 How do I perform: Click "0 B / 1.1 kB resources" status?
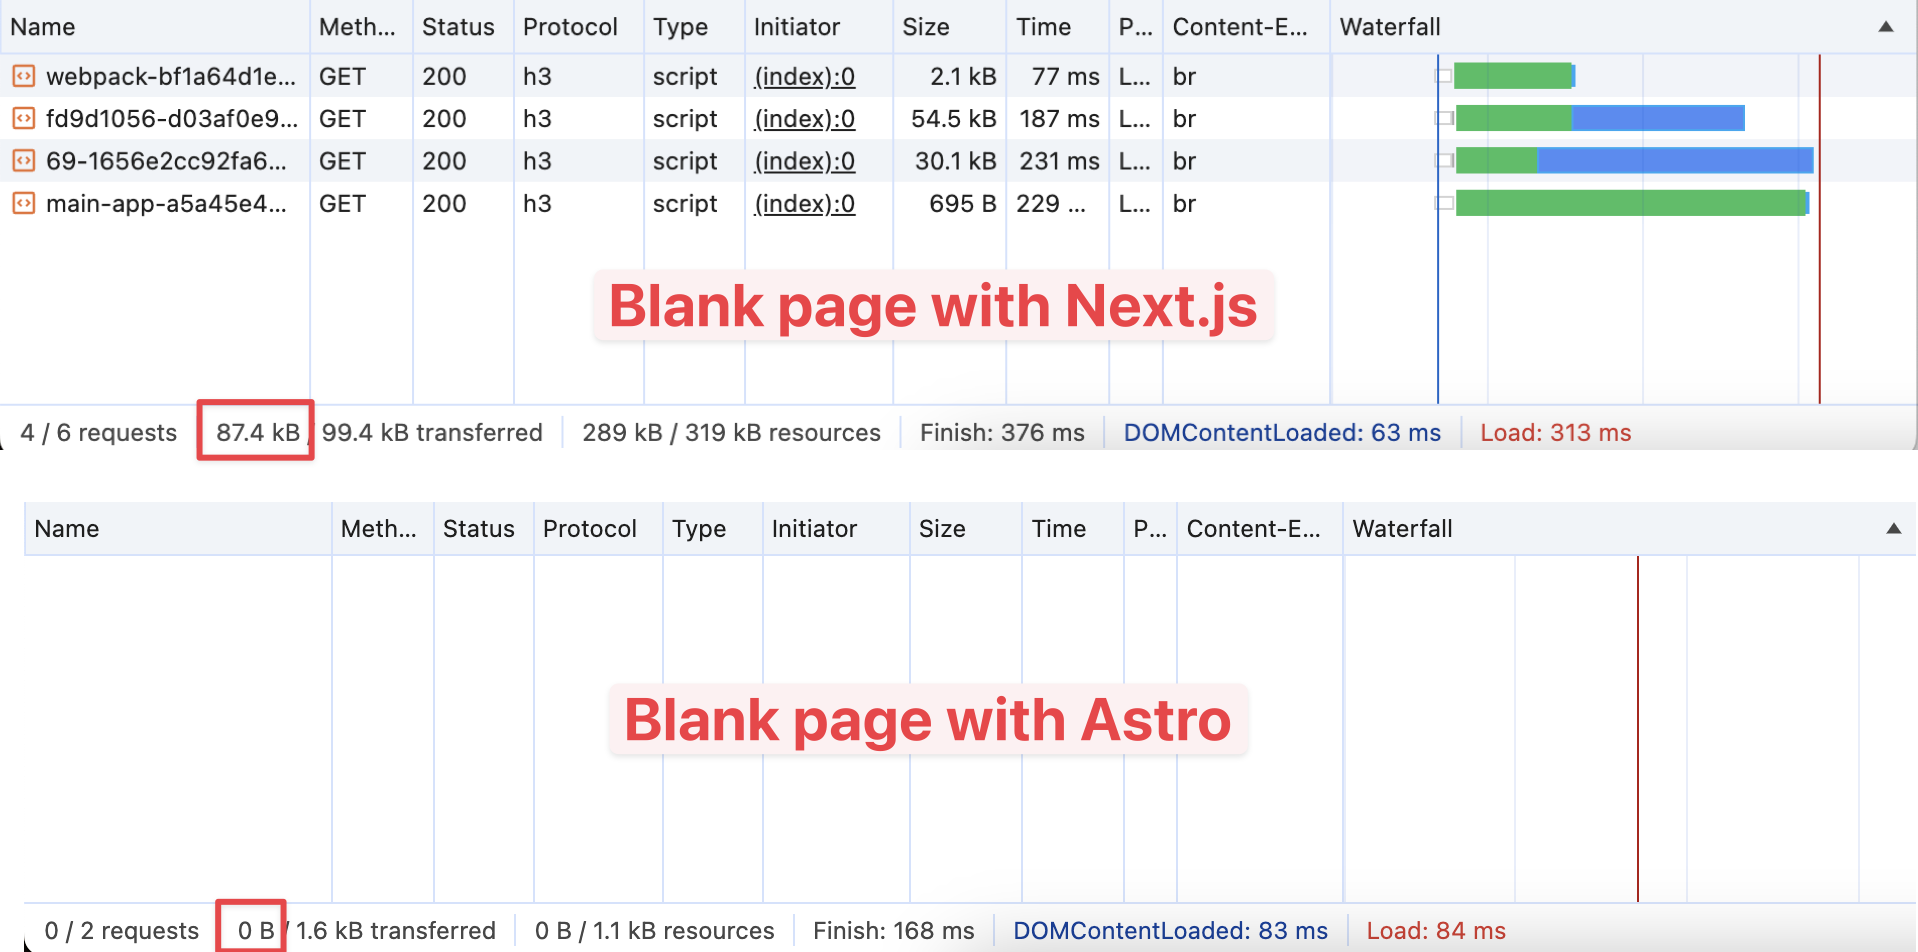tap(654, 931)
